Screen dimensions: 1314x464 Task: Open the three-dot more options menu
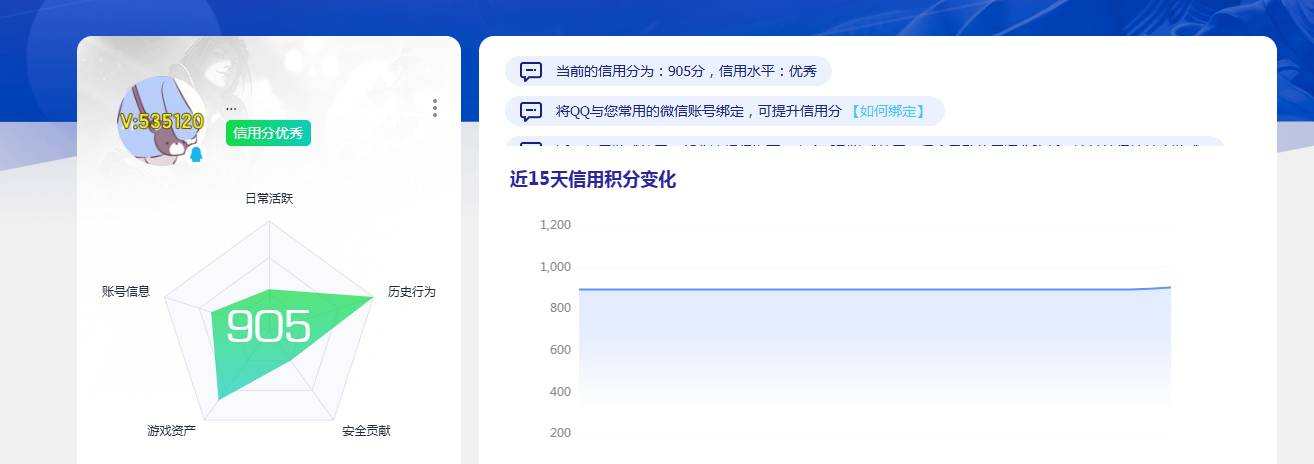click(434, 108)
